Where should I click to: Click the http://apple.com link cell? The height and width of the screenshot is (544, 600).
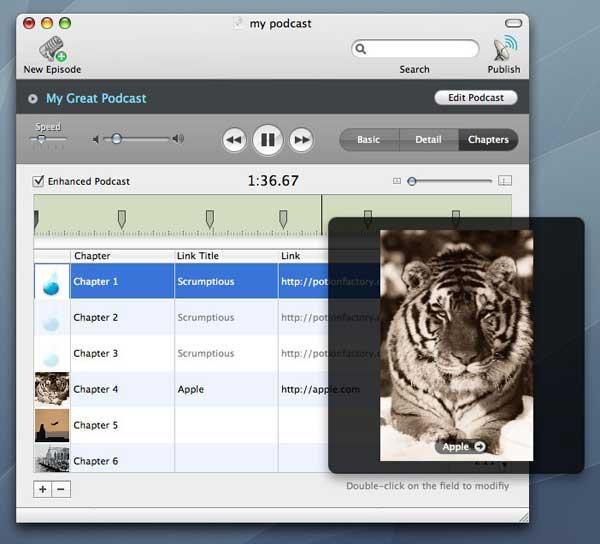(x=320, y=389)
